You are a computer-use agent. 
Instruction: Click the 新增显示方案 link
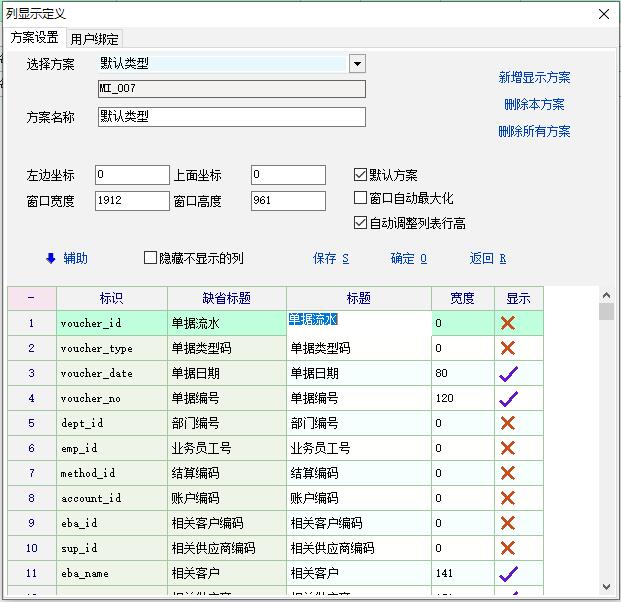click(x=534, y=77)
